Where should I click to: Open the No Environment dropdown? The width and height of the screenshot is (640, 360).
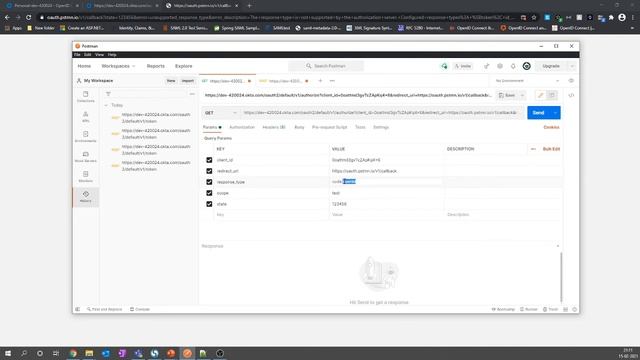coord(527,81)
